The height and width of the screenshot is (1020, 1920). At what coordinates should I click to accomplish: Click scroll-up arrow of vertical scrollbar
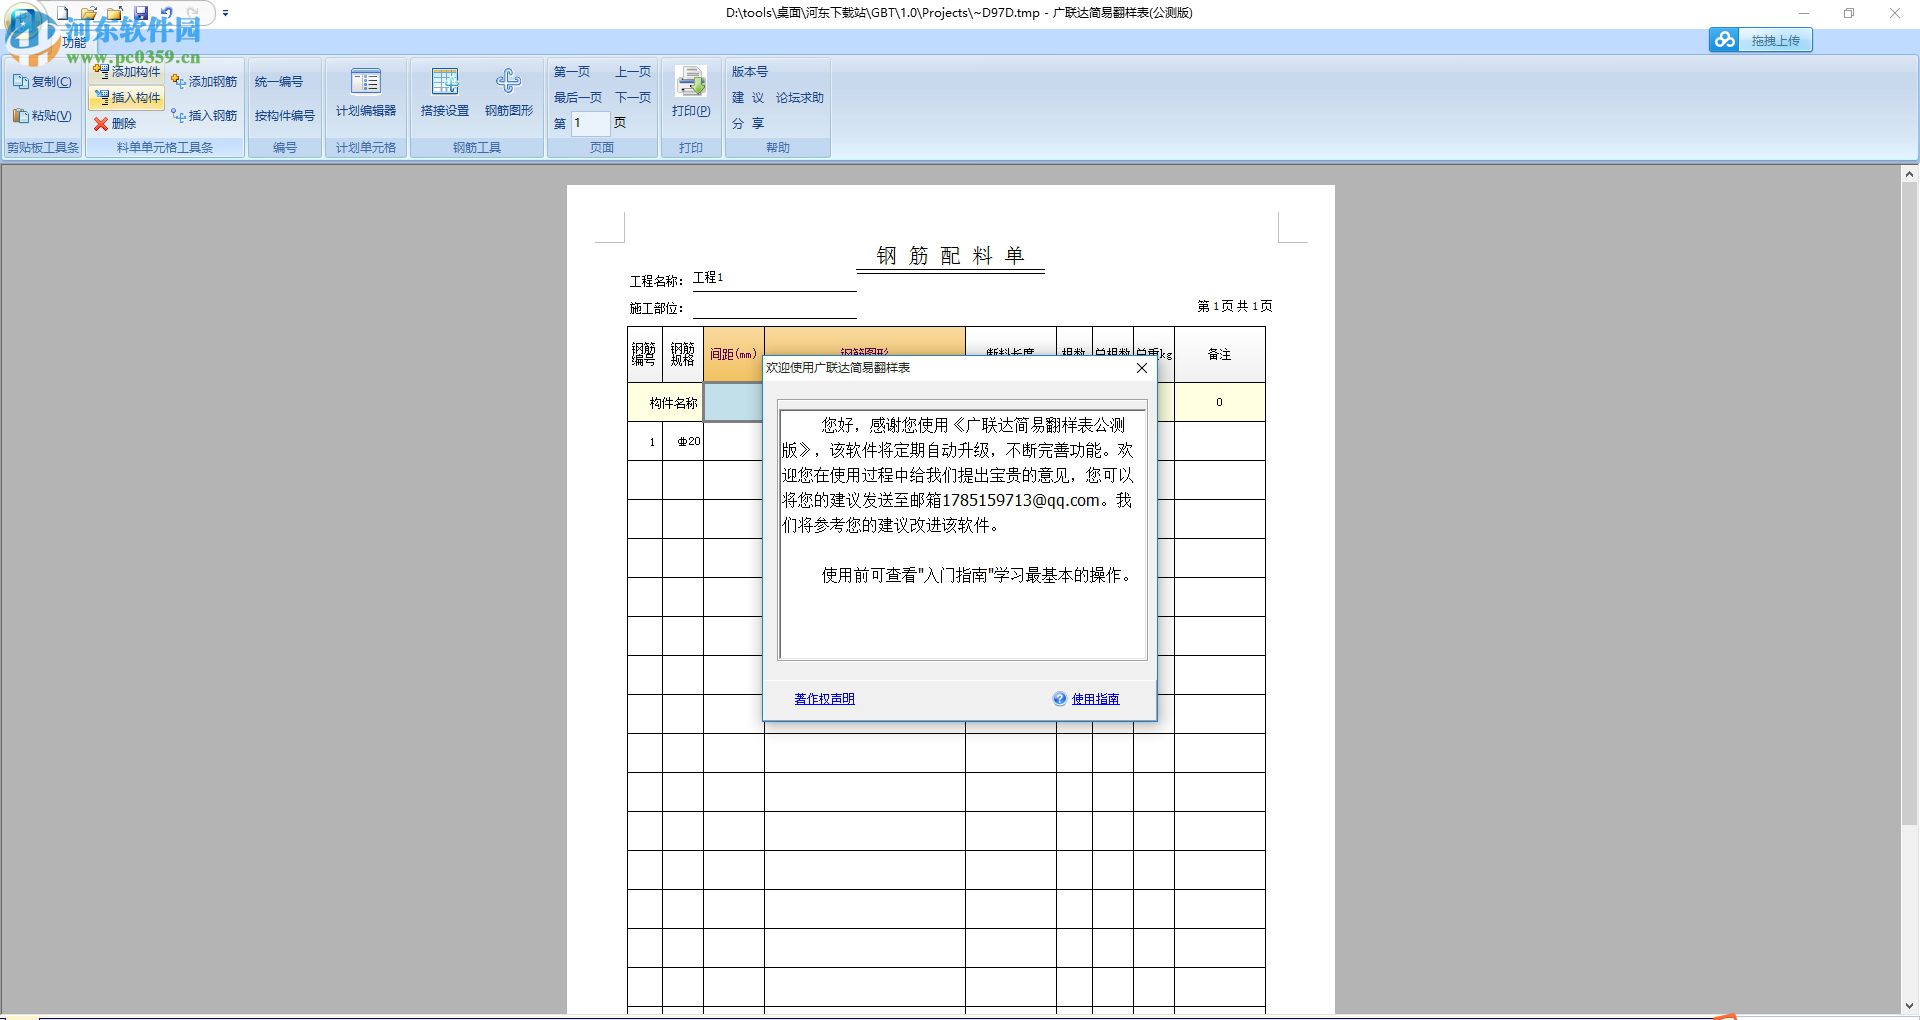point(1909,174)
